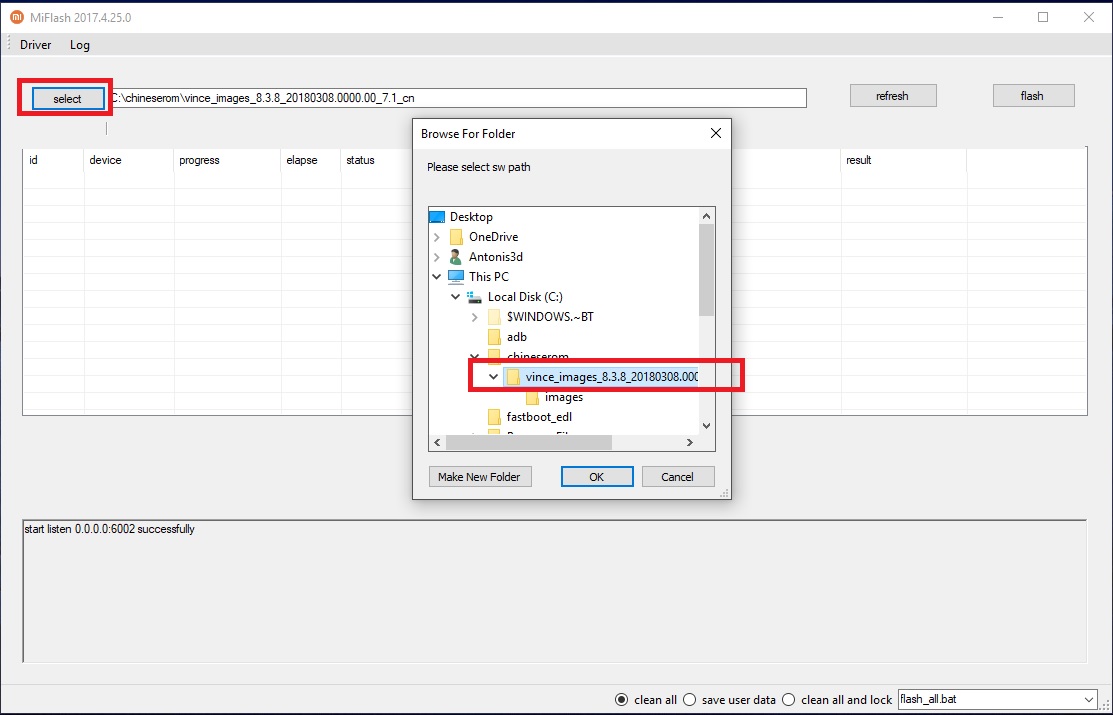
Task: Select Desktop in the folder tree
Action: point(471,217)
